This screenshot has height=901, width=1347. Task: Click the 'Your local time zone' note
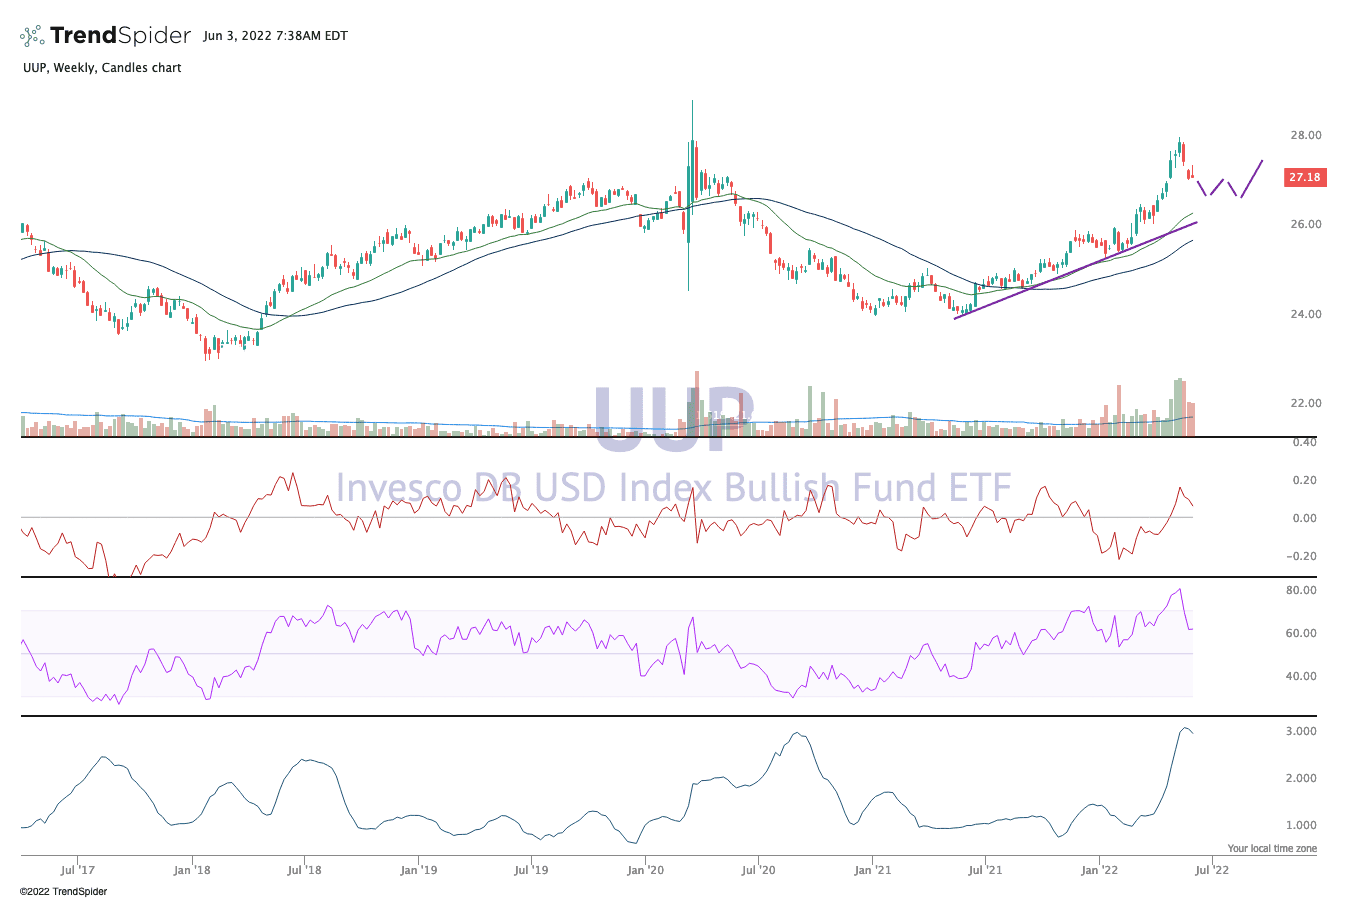pyautogui.click(x=1272, y=848)
